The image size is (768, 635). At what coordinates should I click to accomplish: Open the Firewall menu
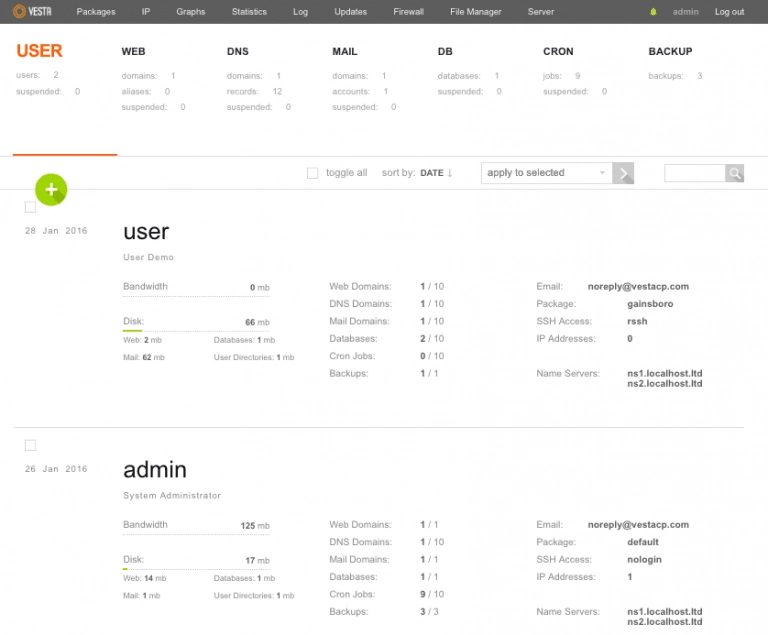coord(408,12)
